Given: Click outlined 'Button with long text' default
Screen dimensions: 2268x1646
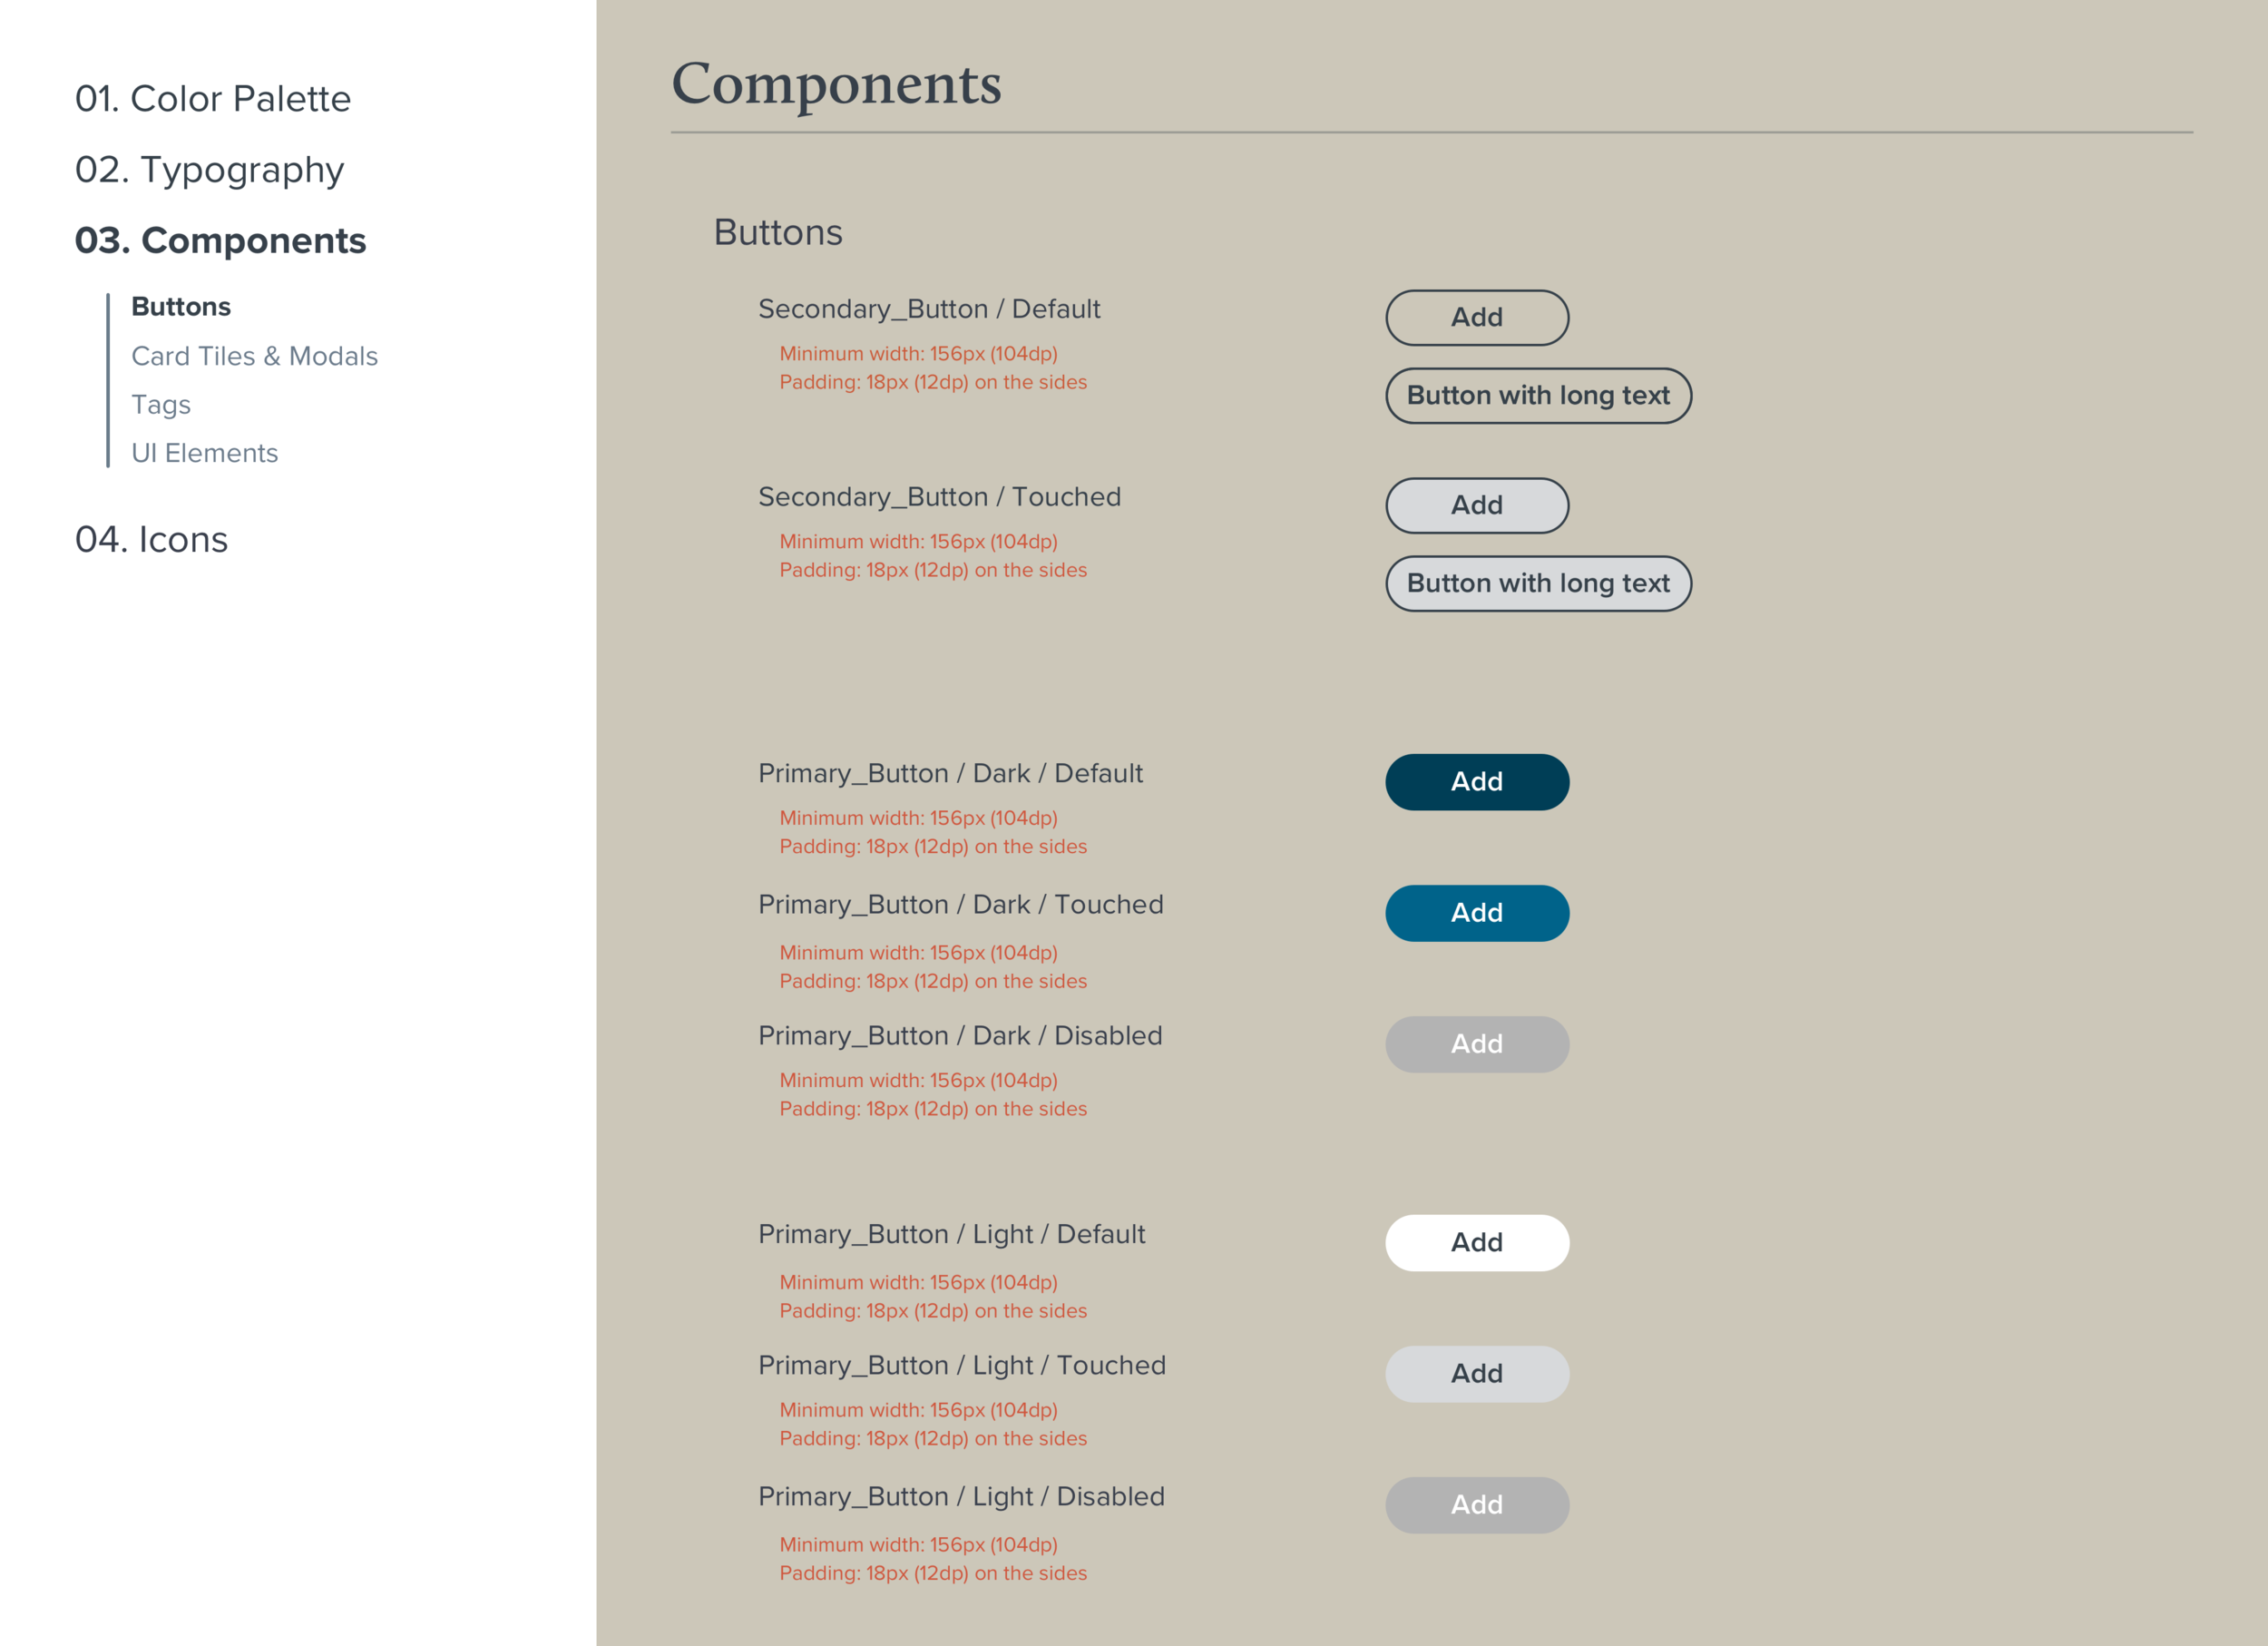Looking at the screenshot, I should [x=1538, y=396].
